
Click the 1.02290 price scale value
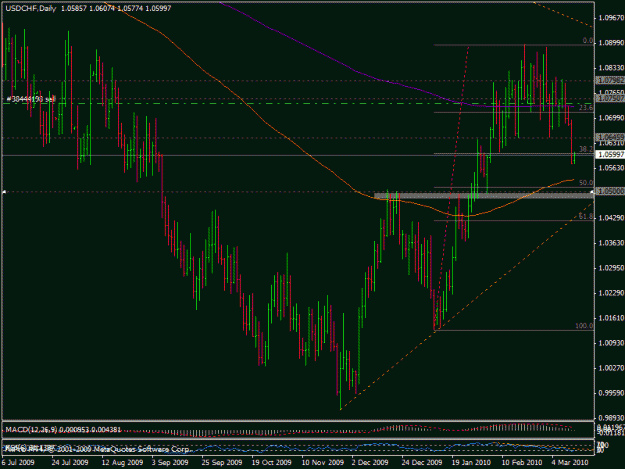(611, 293)
